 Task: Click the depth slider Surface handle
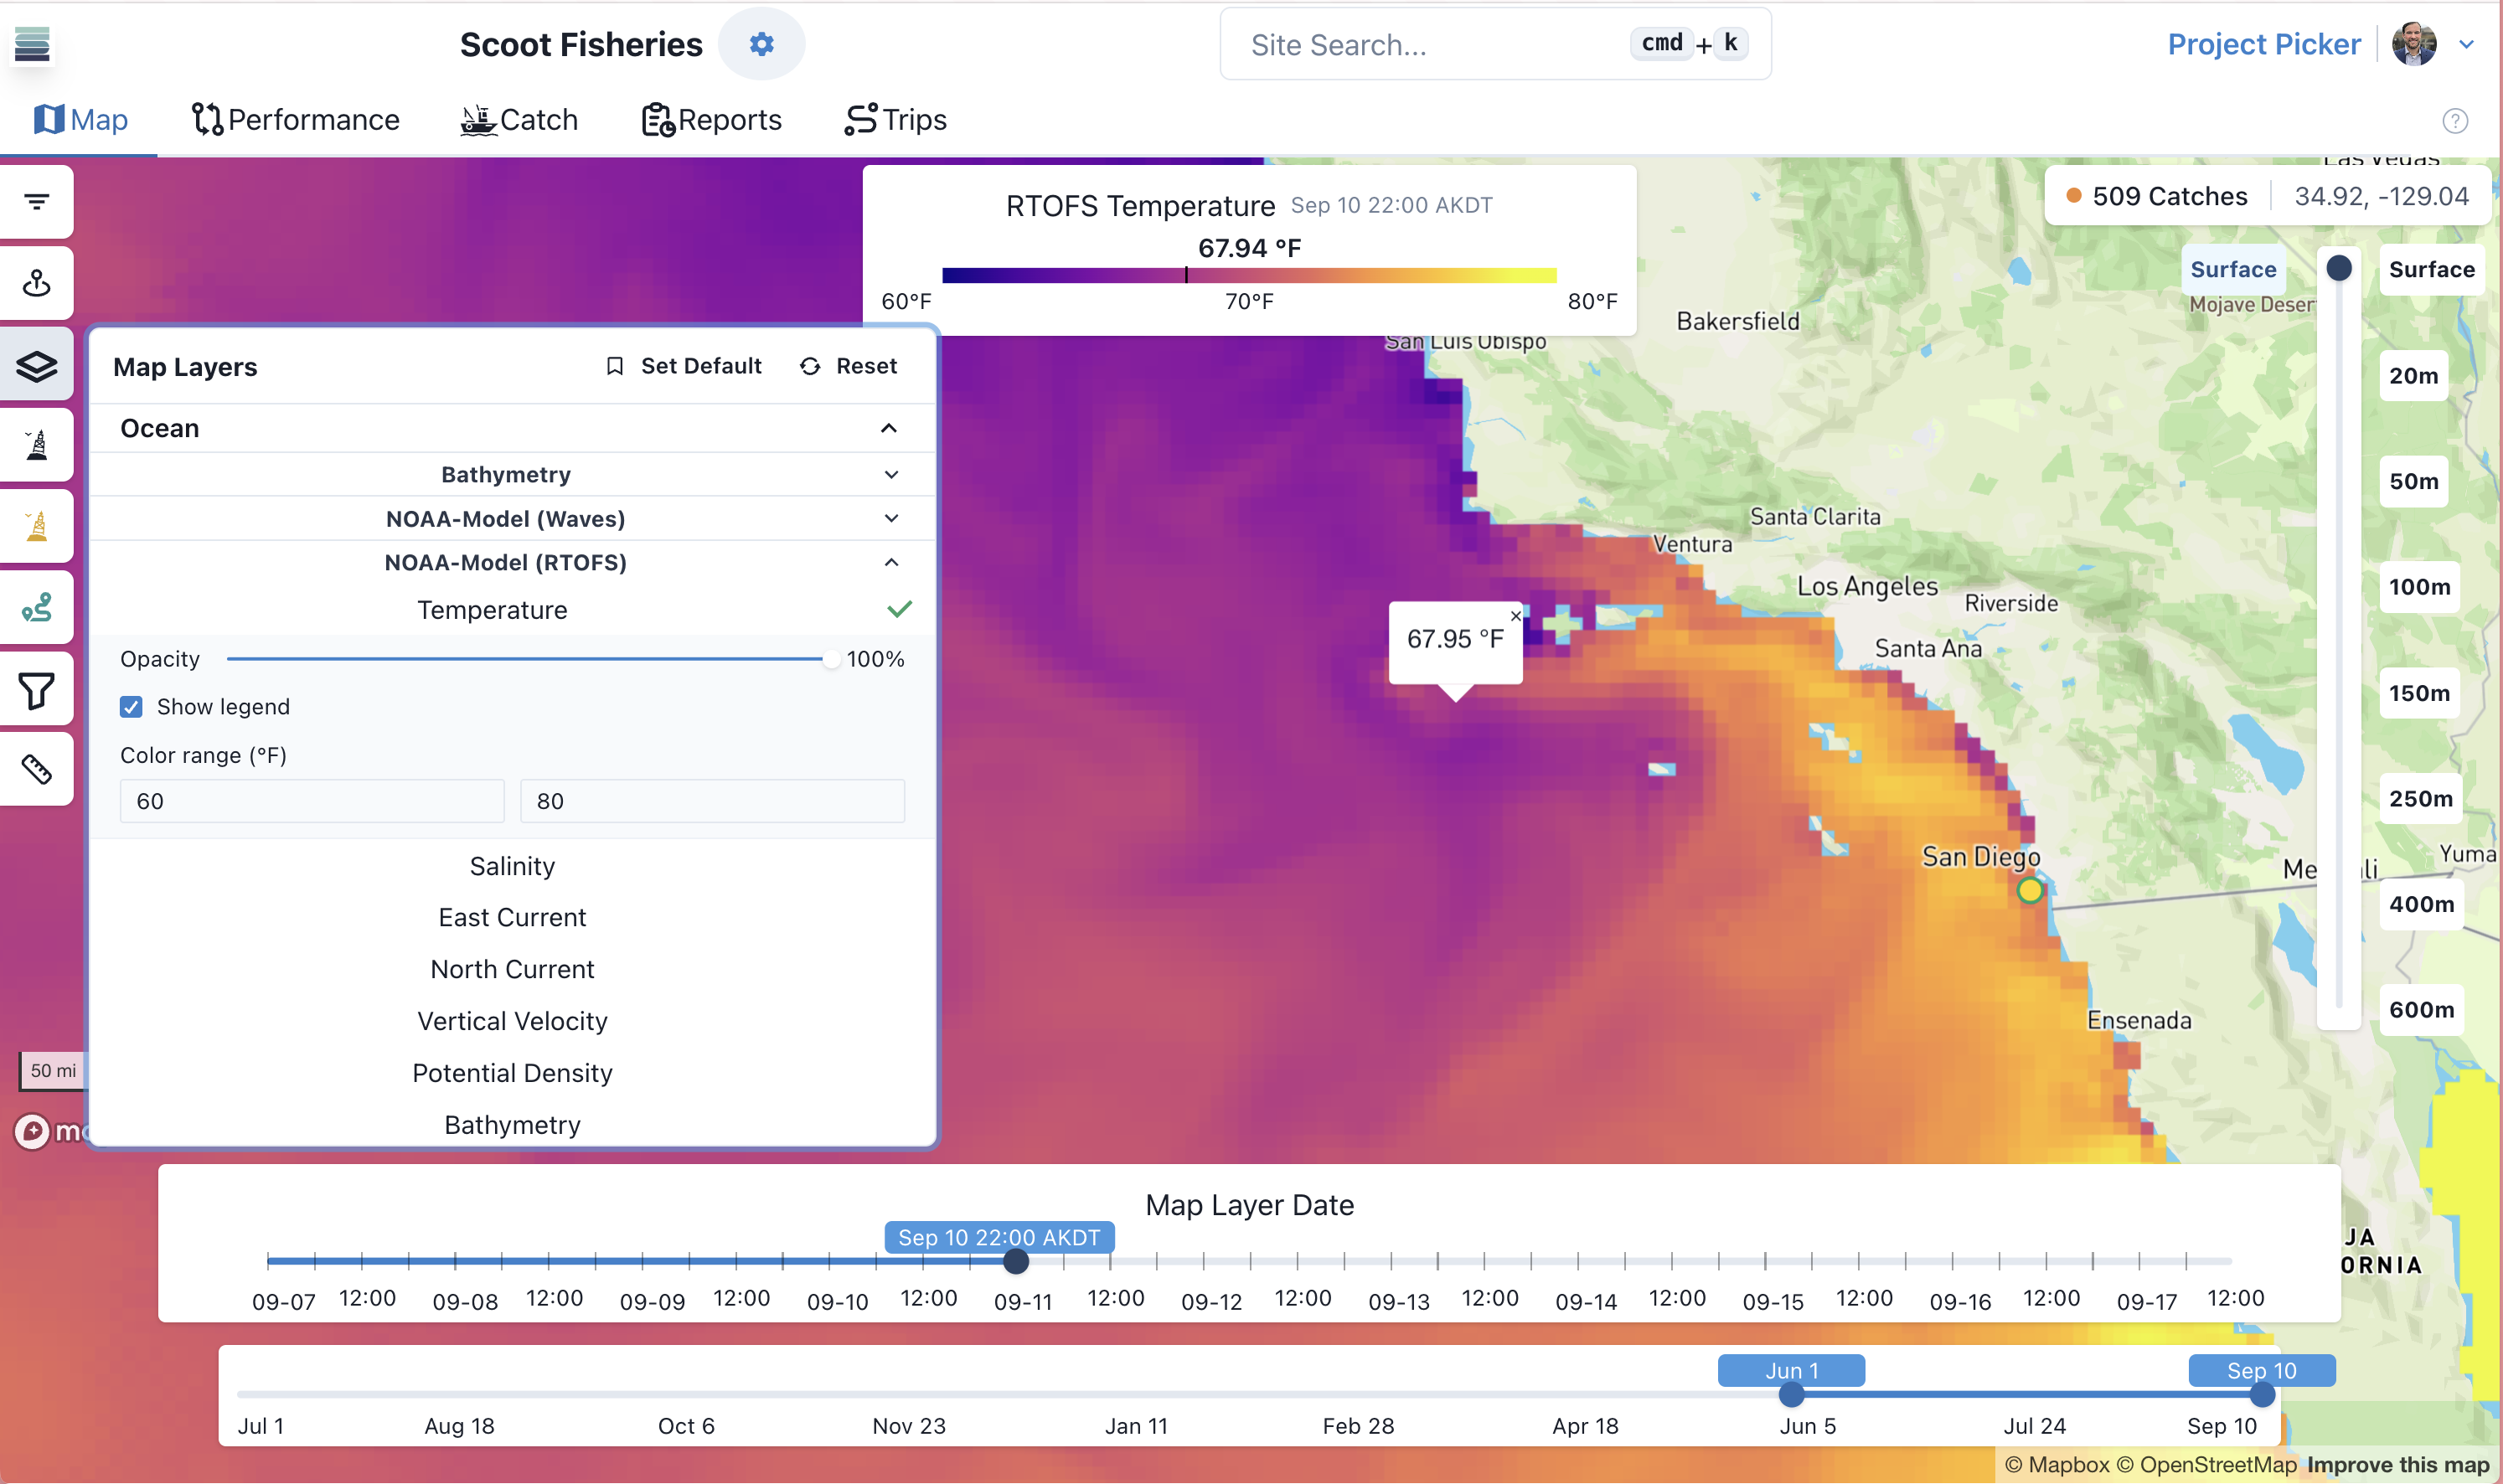pos(2339,268)
